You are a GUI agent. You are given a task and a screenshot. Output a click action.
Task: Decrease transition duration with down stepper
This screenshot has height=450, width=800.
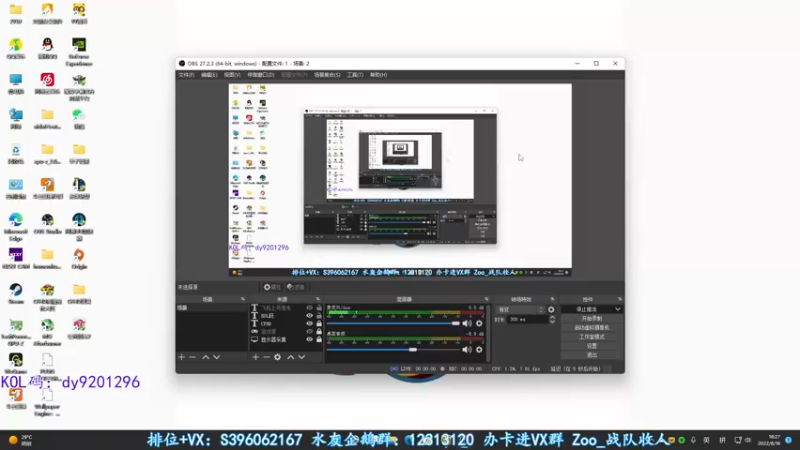click(x=552, y=322)
